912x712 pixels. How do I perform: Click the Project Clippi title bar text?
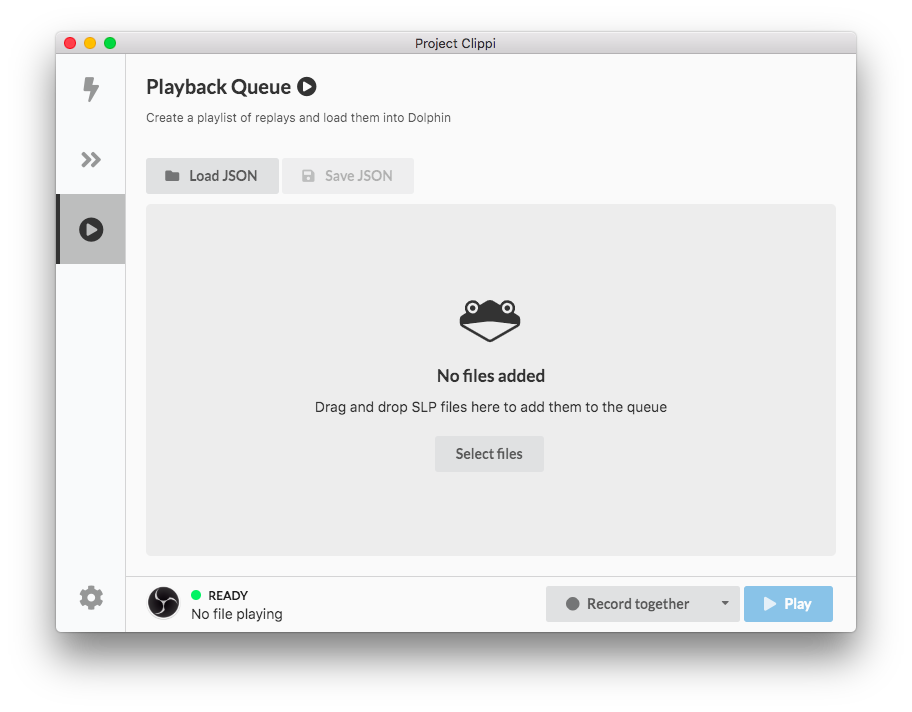coord(455,44)
